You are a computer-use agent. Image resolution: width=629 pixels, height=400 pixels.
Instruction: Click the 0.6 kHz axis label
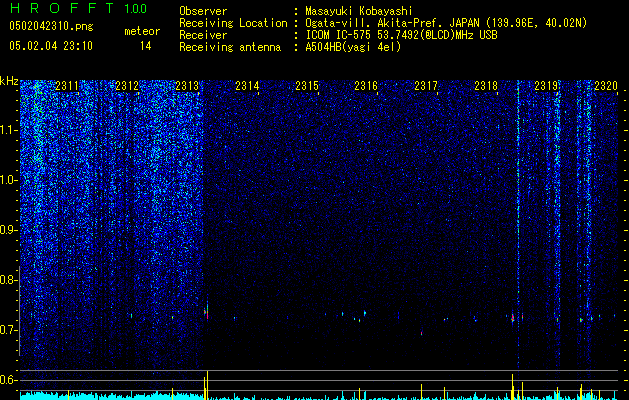pos(8,380)
